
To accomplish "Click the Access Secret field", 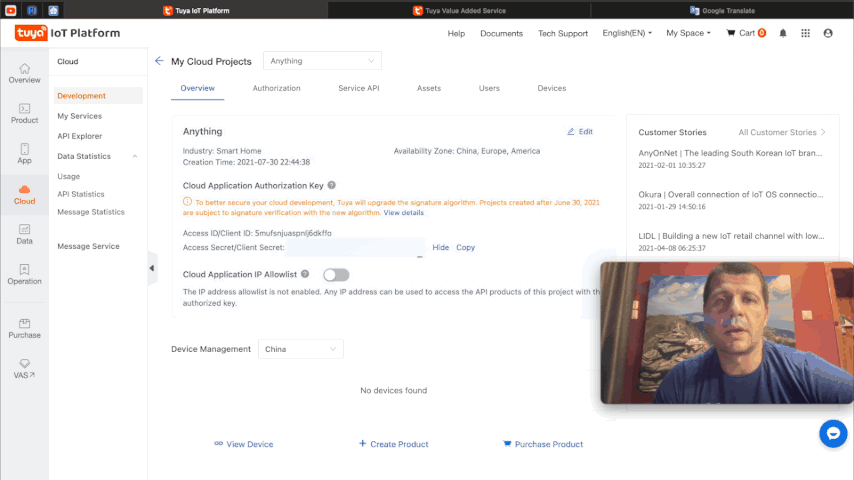I will [x=355, y=247].
